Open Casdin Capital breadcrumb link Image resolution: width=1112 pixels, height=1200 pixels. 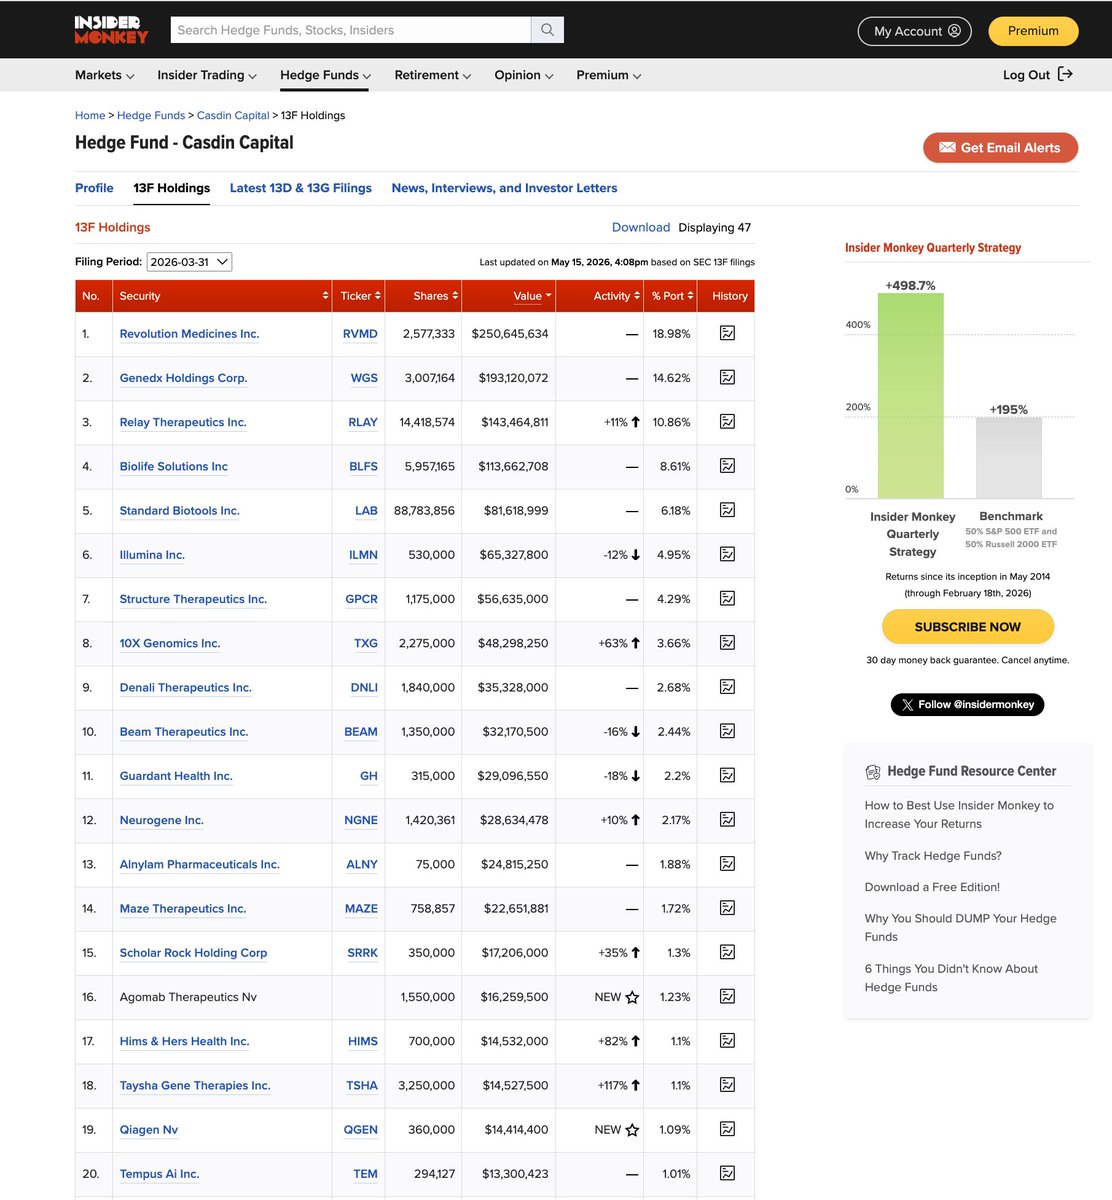[x=233, y=116]
